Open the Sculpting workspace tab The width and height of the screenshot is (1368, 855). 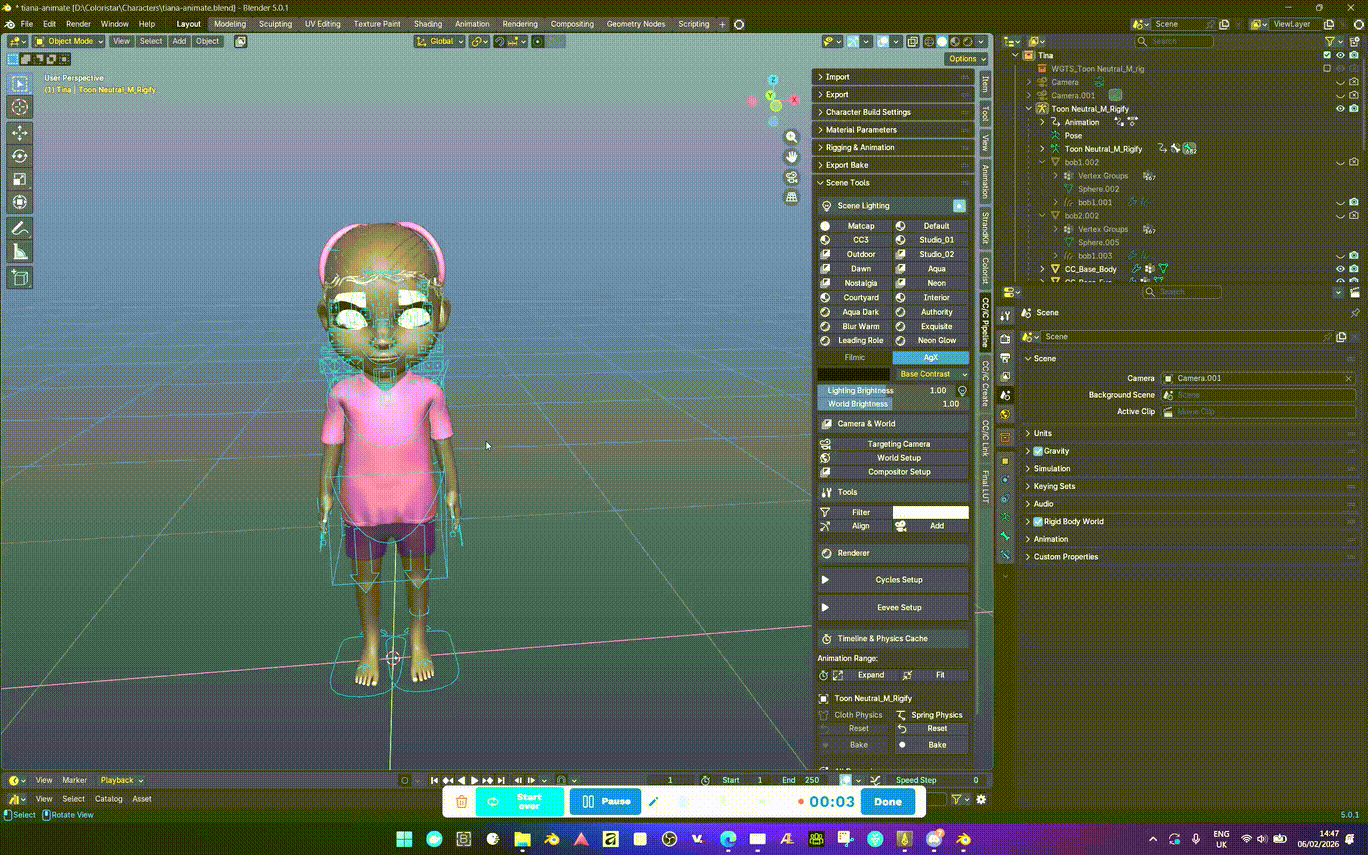click(x=275, y=24)
